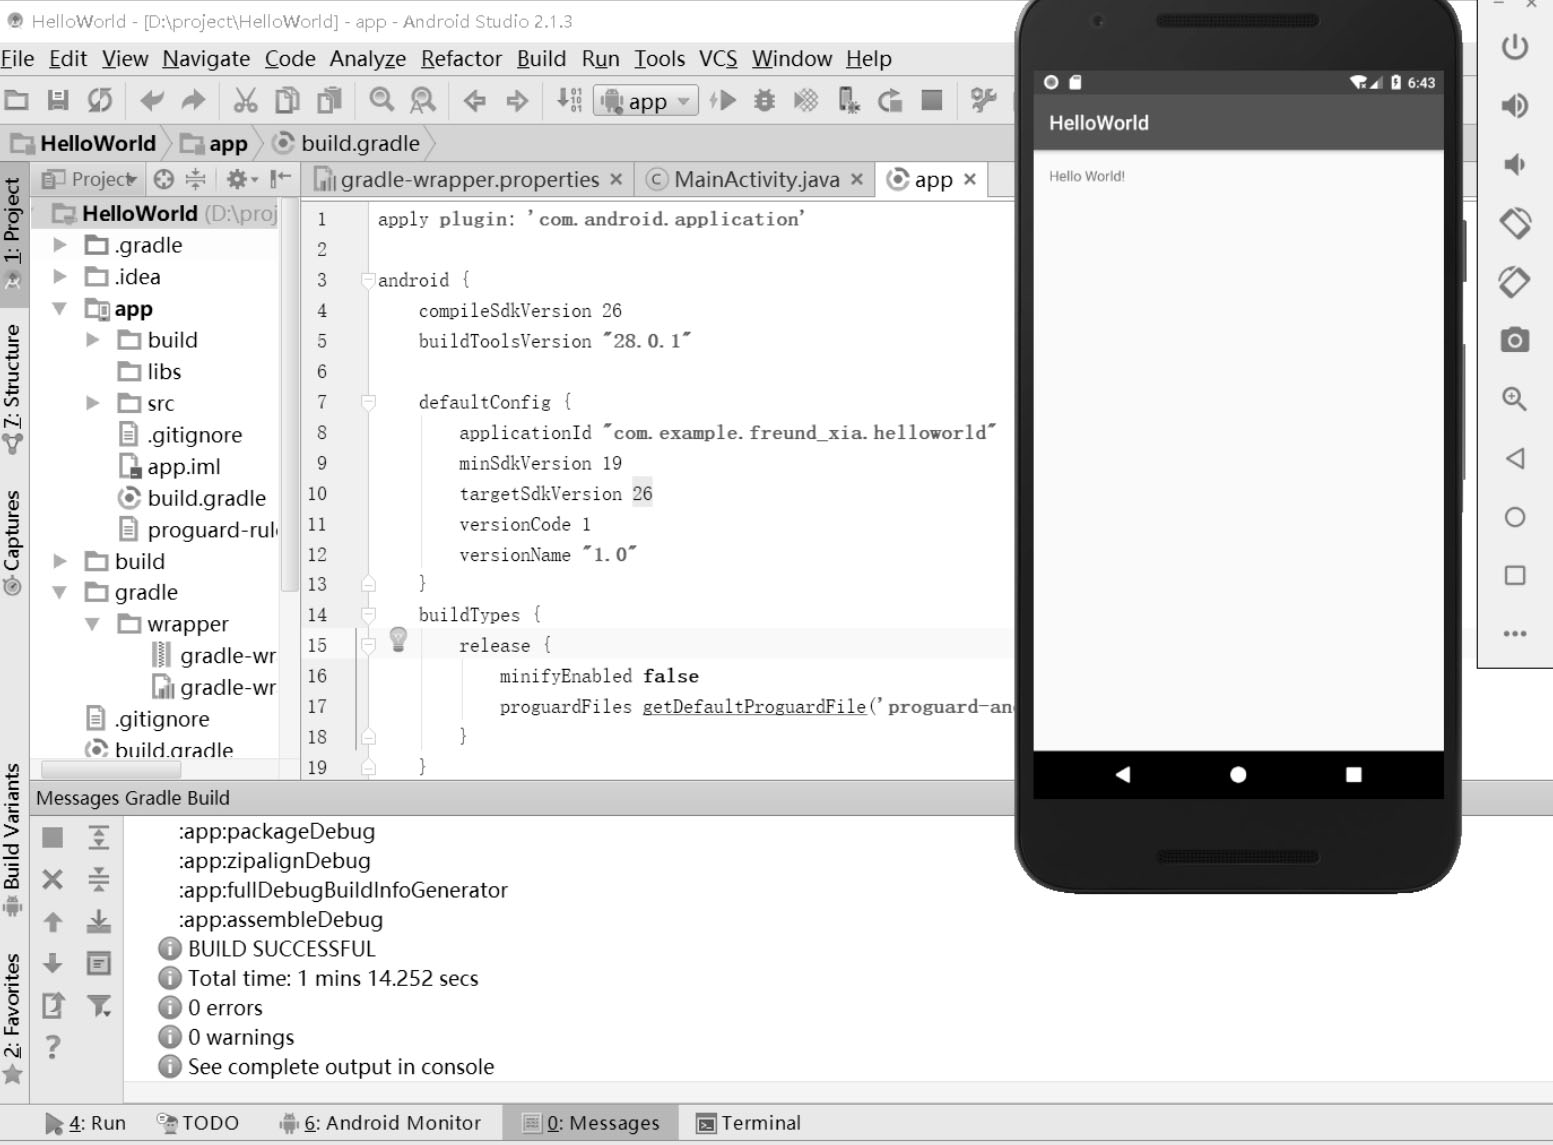
Task: Click the navigate Back arrow icon
Action: tap(475, 100)
